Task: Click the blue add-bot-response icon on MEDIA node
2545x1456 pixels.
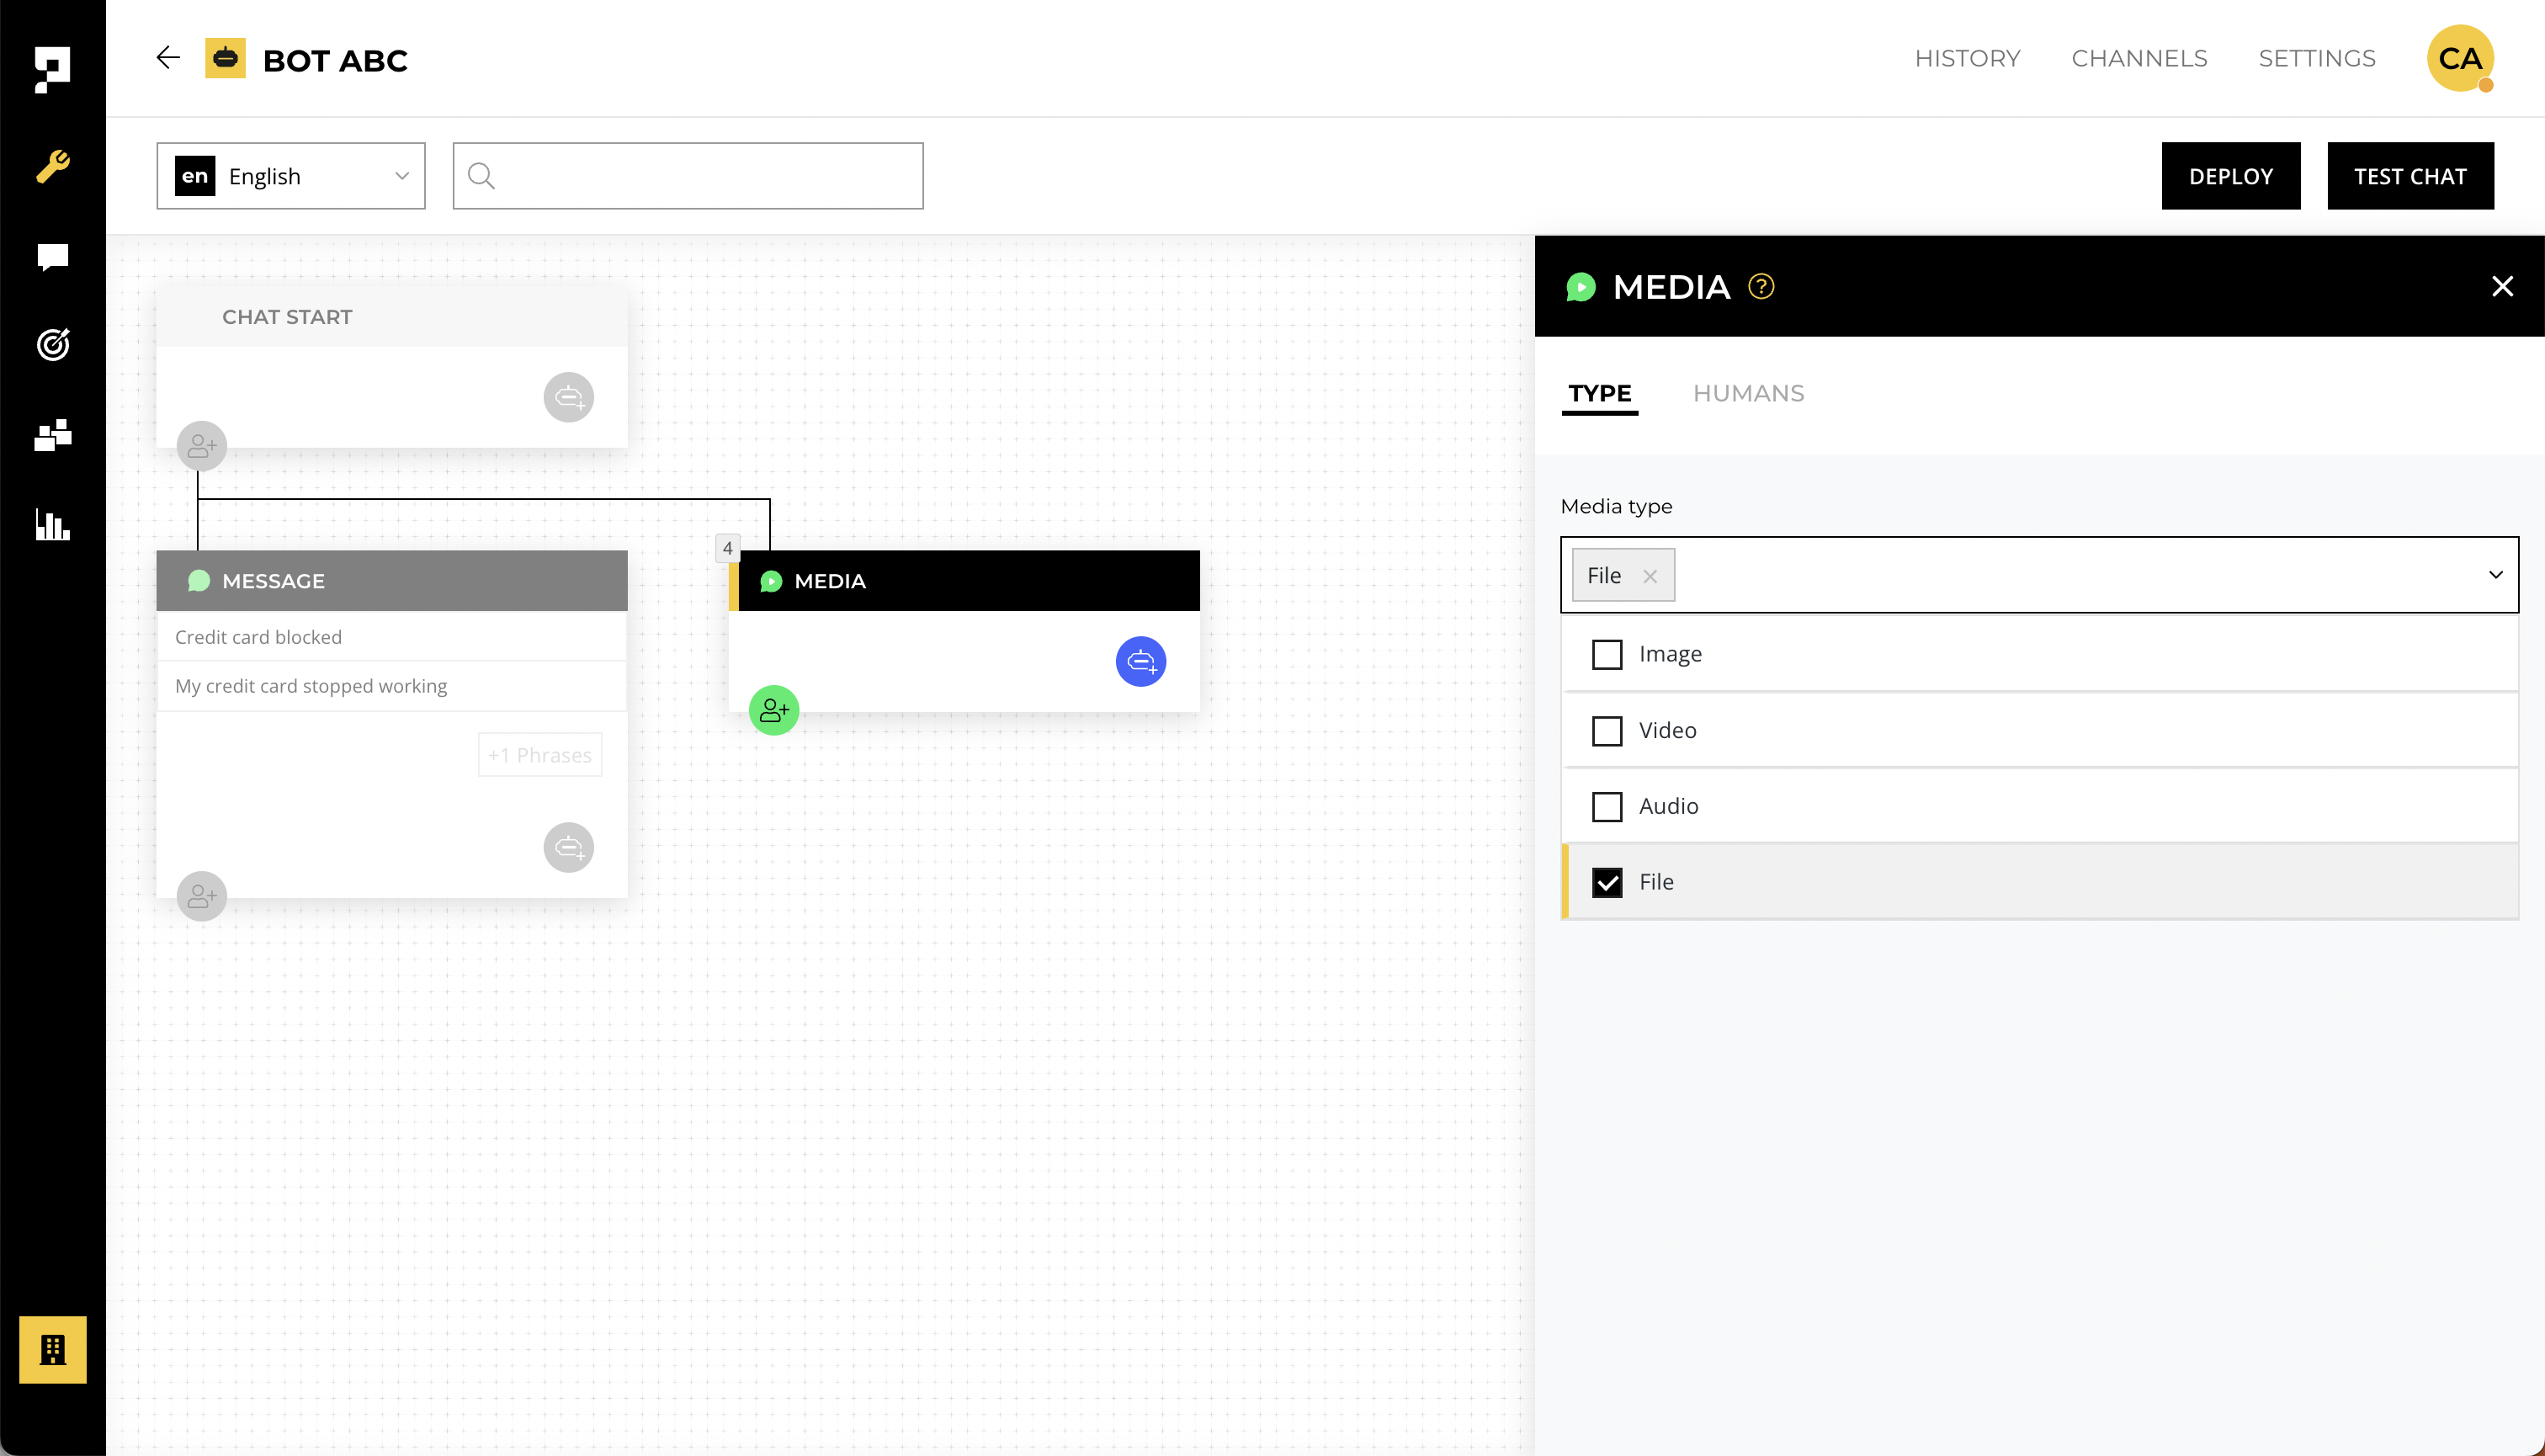Action: point(1140,661)
